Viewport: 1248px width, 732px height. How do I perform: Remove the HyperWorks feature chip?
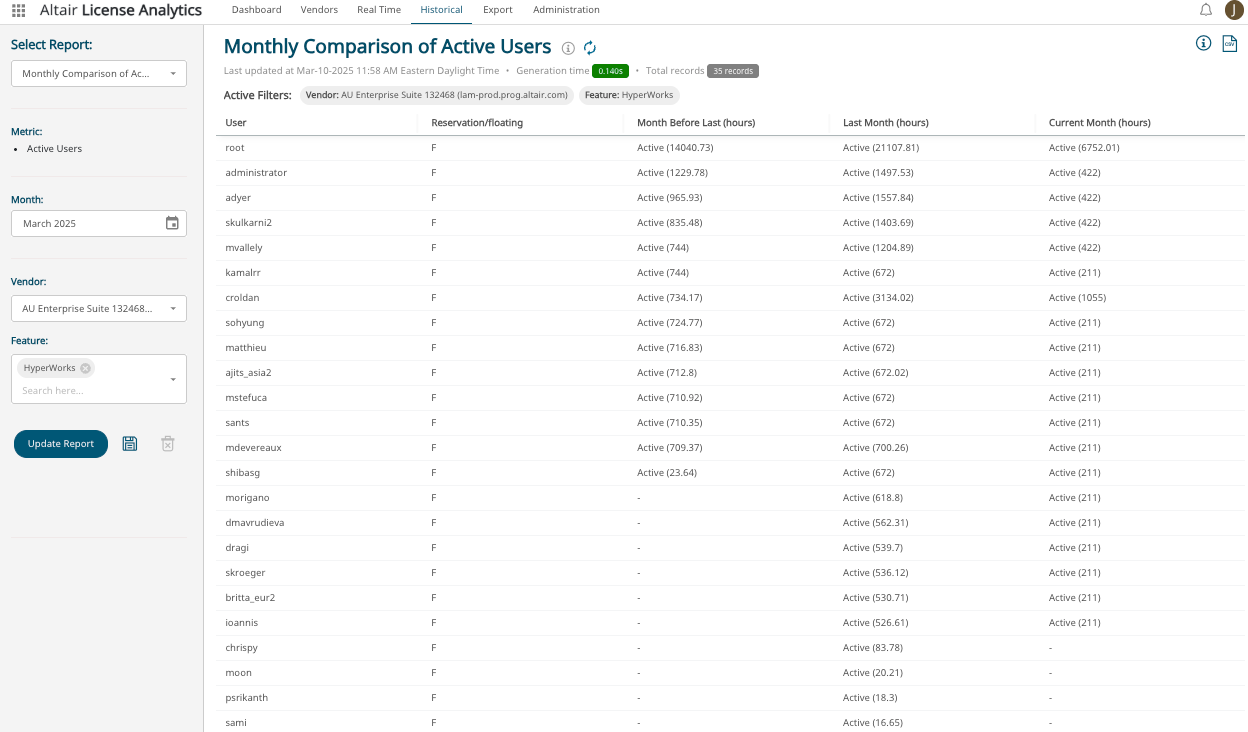[x=86, y=368]
